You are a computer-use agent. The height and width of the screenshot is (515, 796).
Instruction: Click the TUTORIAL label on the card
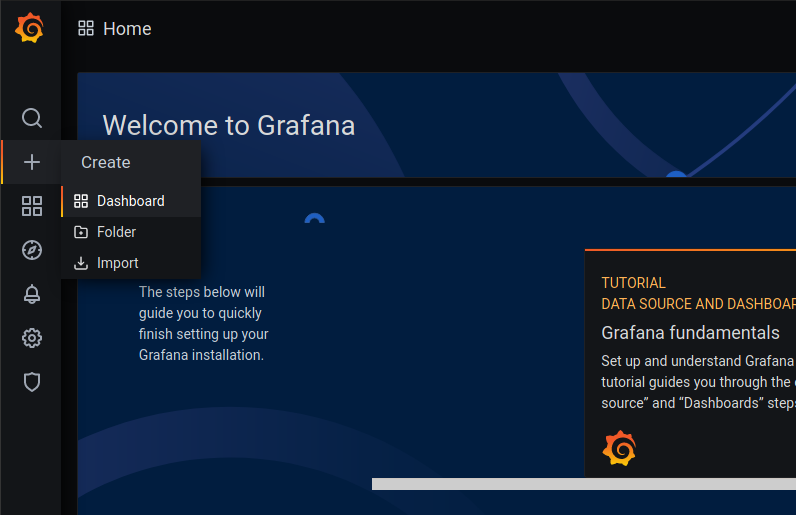(633, 283)
